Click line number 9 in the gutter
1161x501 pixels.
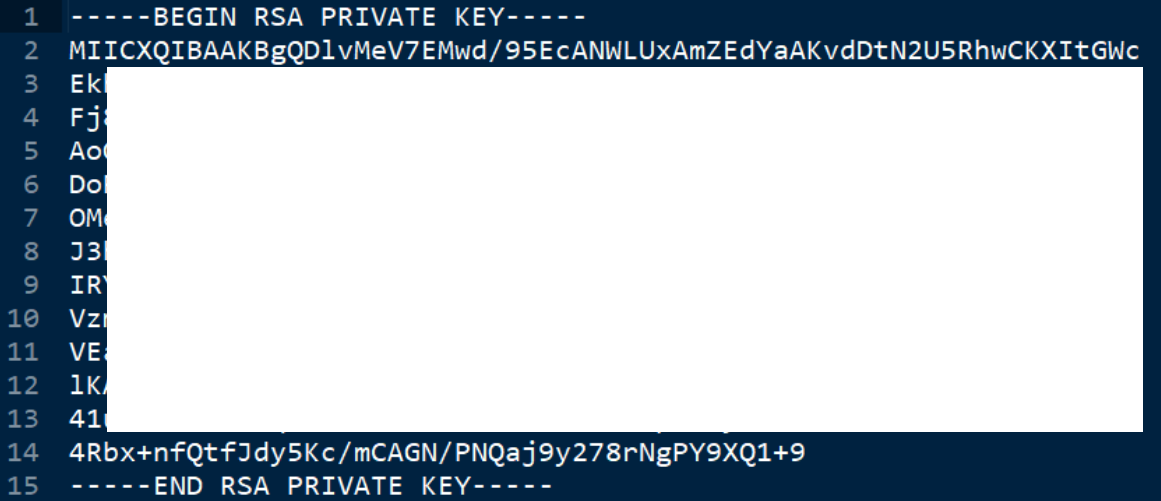(30, 286)
